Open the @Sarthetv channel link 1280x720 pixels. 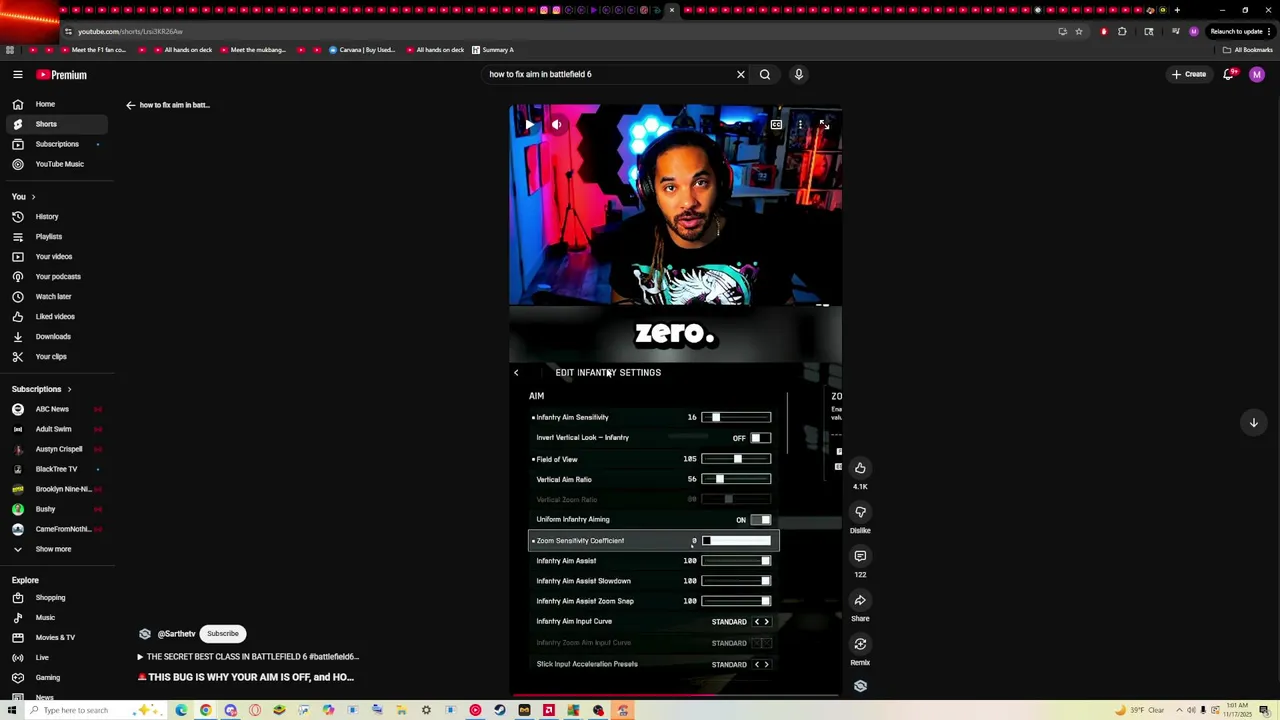point(176,634)
